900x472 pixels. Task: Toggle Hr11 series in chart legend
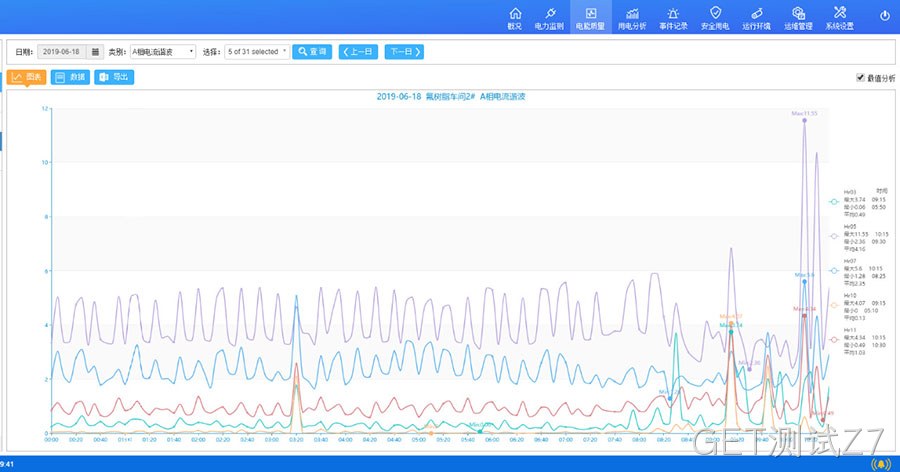(x=834, y=340)
